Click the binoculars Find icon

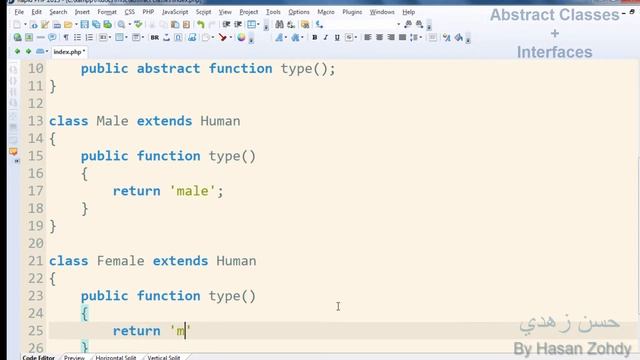pyautogui.click(x=279, y=25)
